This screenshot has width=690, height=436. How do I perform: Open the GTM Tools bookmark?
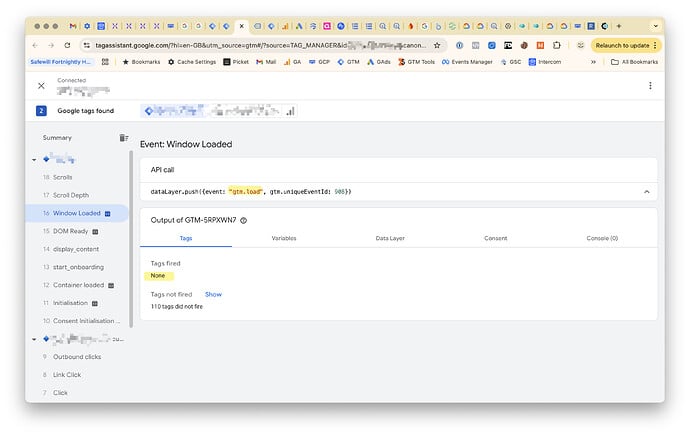click(x=414, y=62)
